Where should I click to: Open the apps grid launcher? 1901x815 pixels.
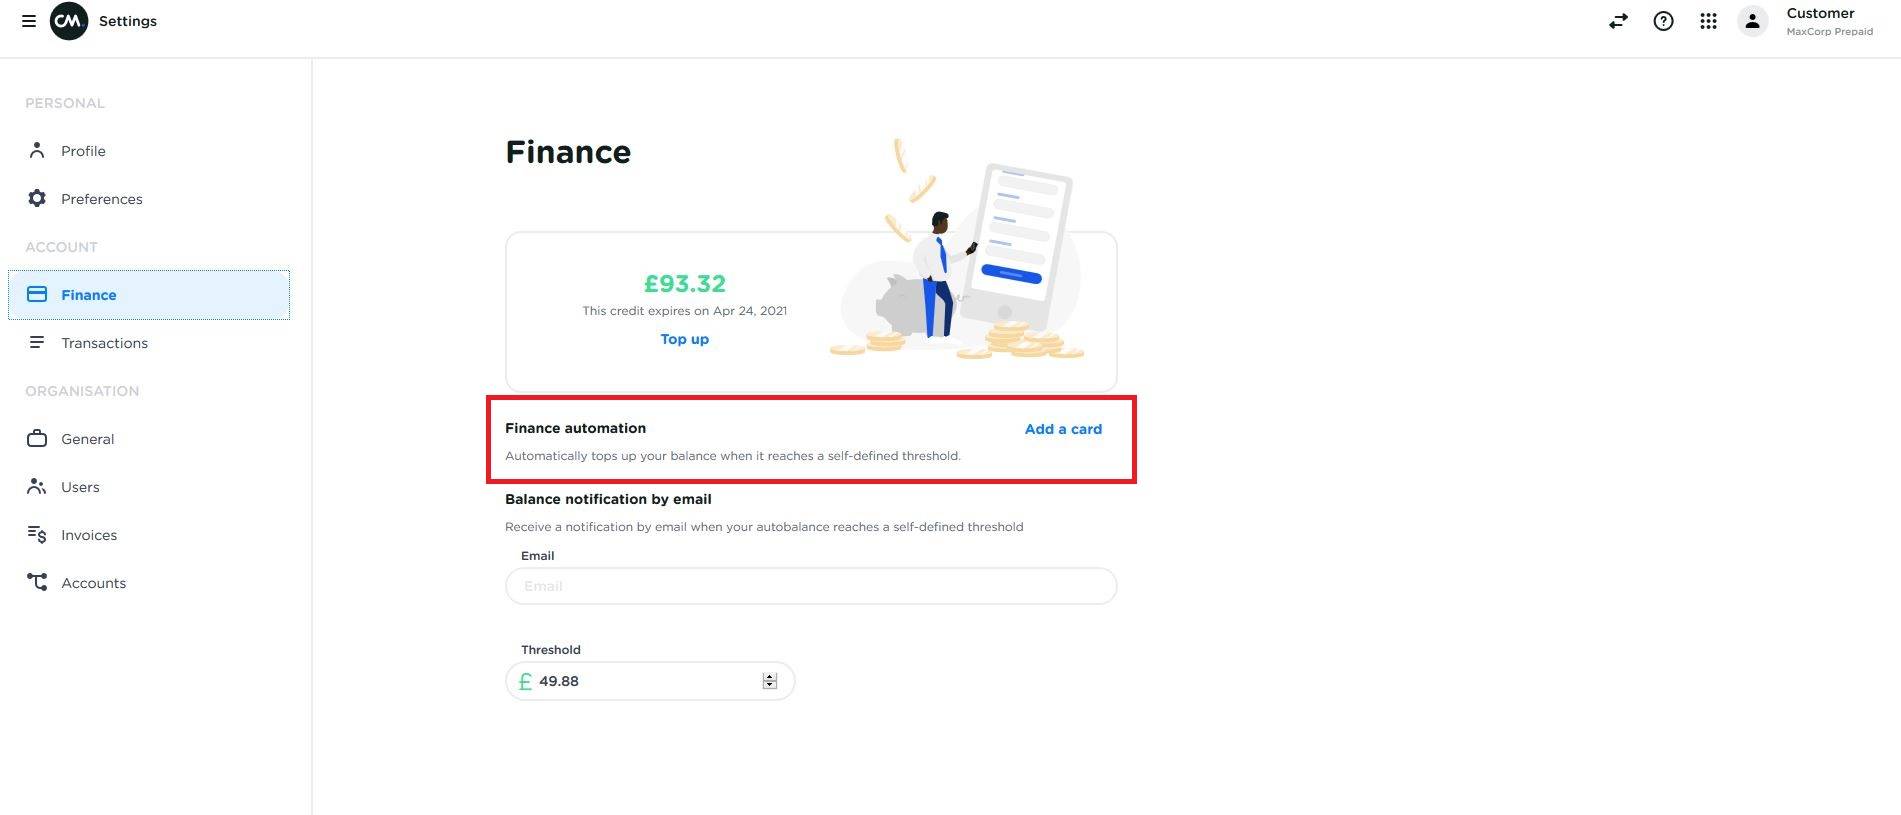pyautogui.click(x=1708, y=21)
